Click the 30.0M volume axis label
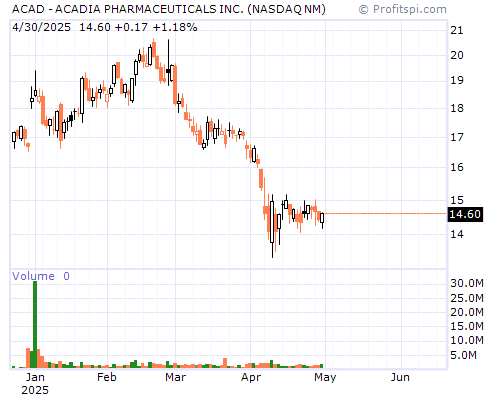The width and height of the screenshot is (500, 400). (x=467, y=283)
